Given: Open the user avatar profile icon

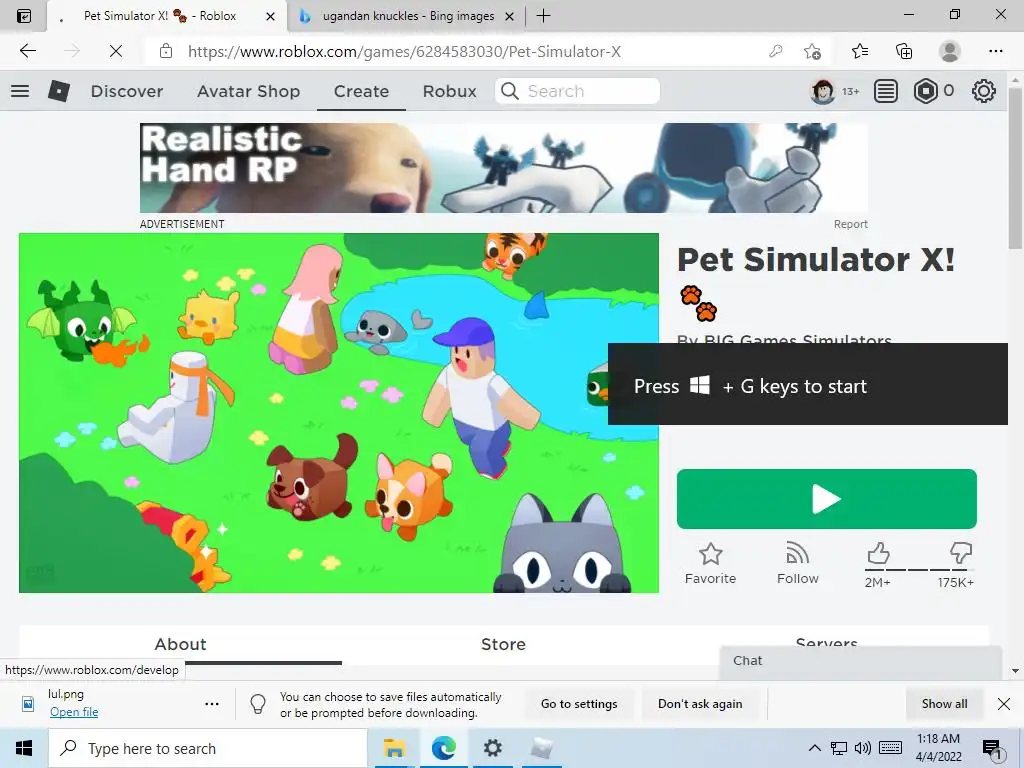Looking at the screenshot, I should pos(823,91).
